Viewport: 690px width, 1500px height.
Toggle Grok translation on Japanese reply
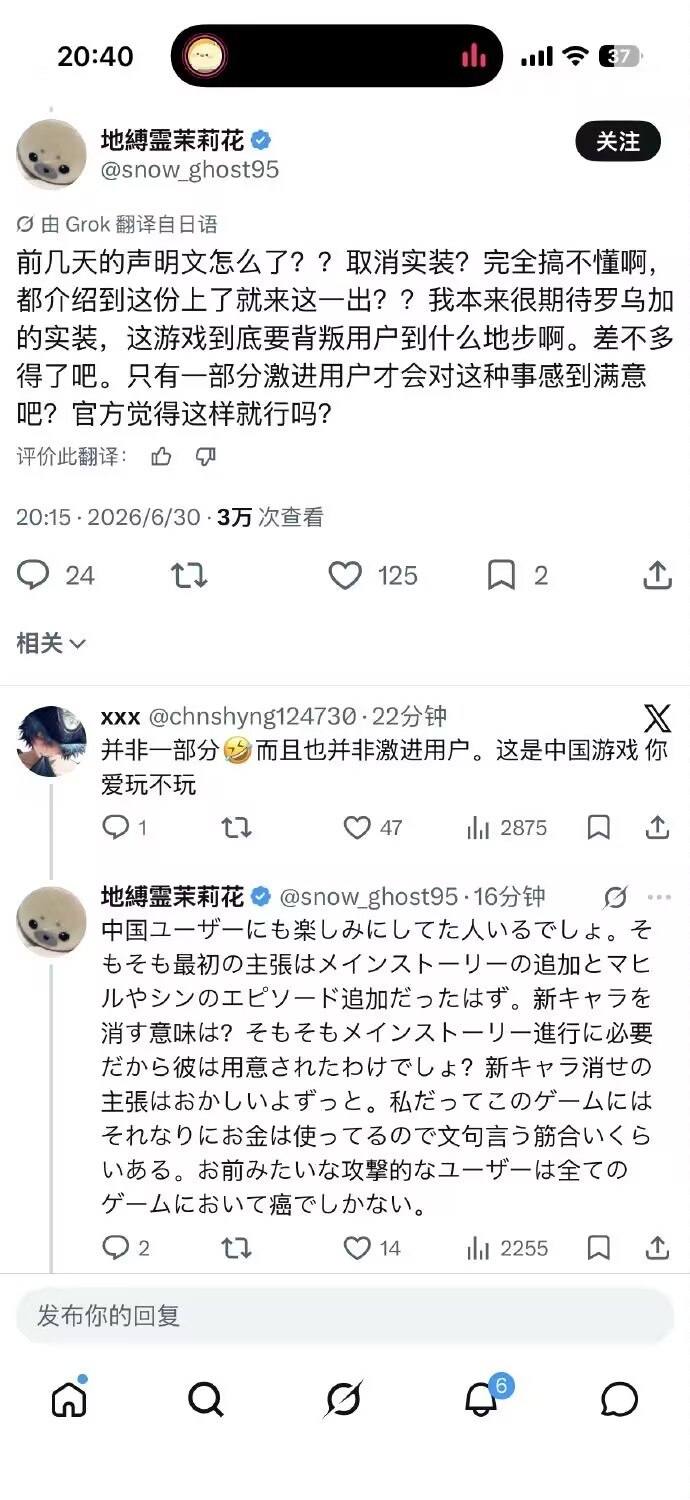[x=616, y=897]
